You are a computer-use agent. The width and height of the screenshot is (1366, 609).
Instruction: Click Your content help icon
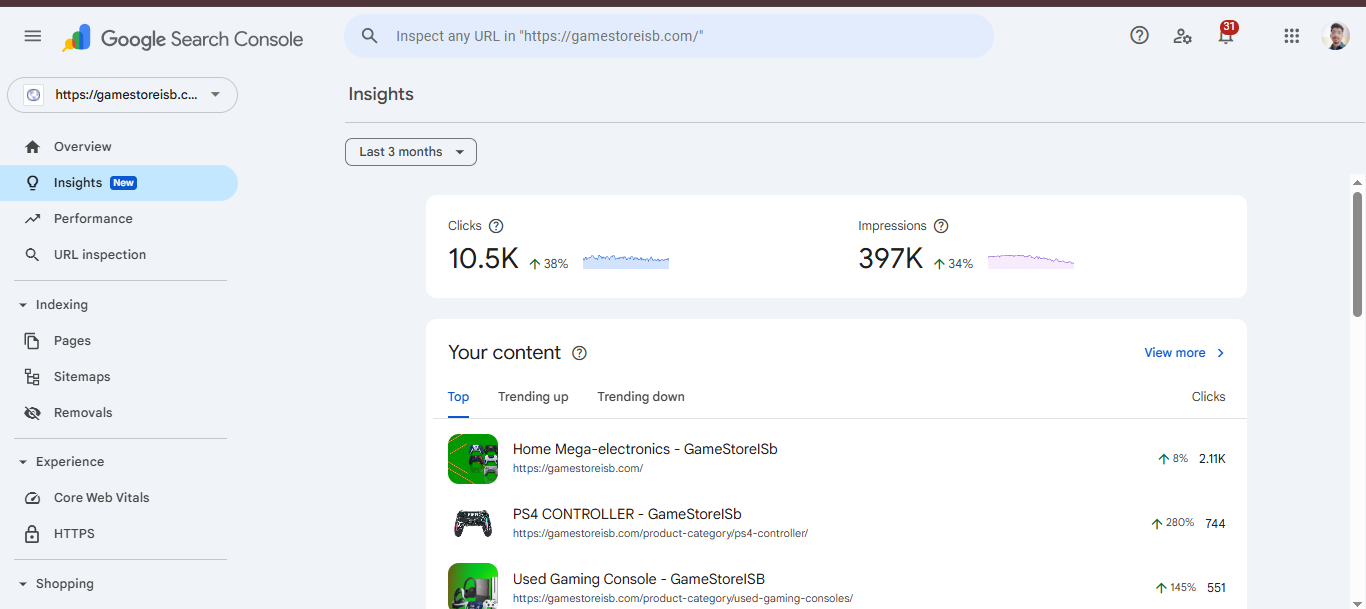(x=579, y=353)
